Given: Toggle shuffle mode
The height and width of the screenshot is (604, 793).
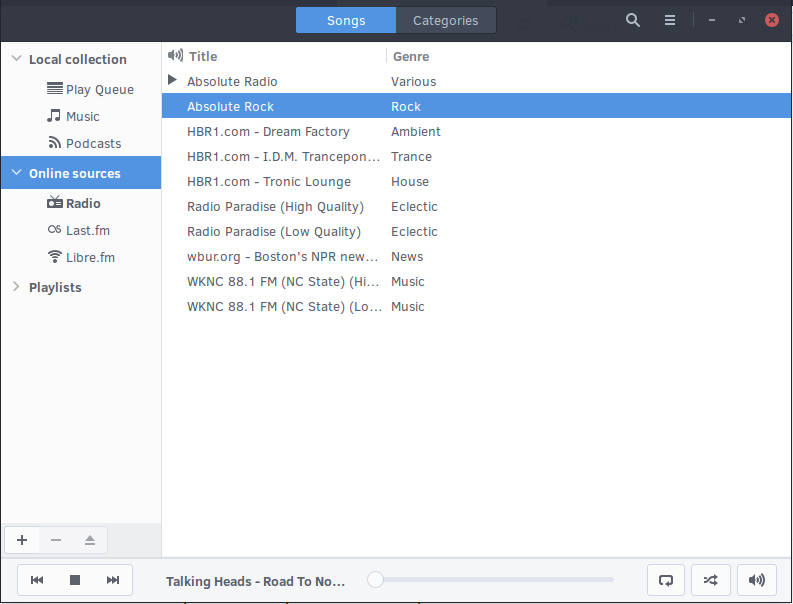Looking at the screenshot, I should click(x=711, y=580).
